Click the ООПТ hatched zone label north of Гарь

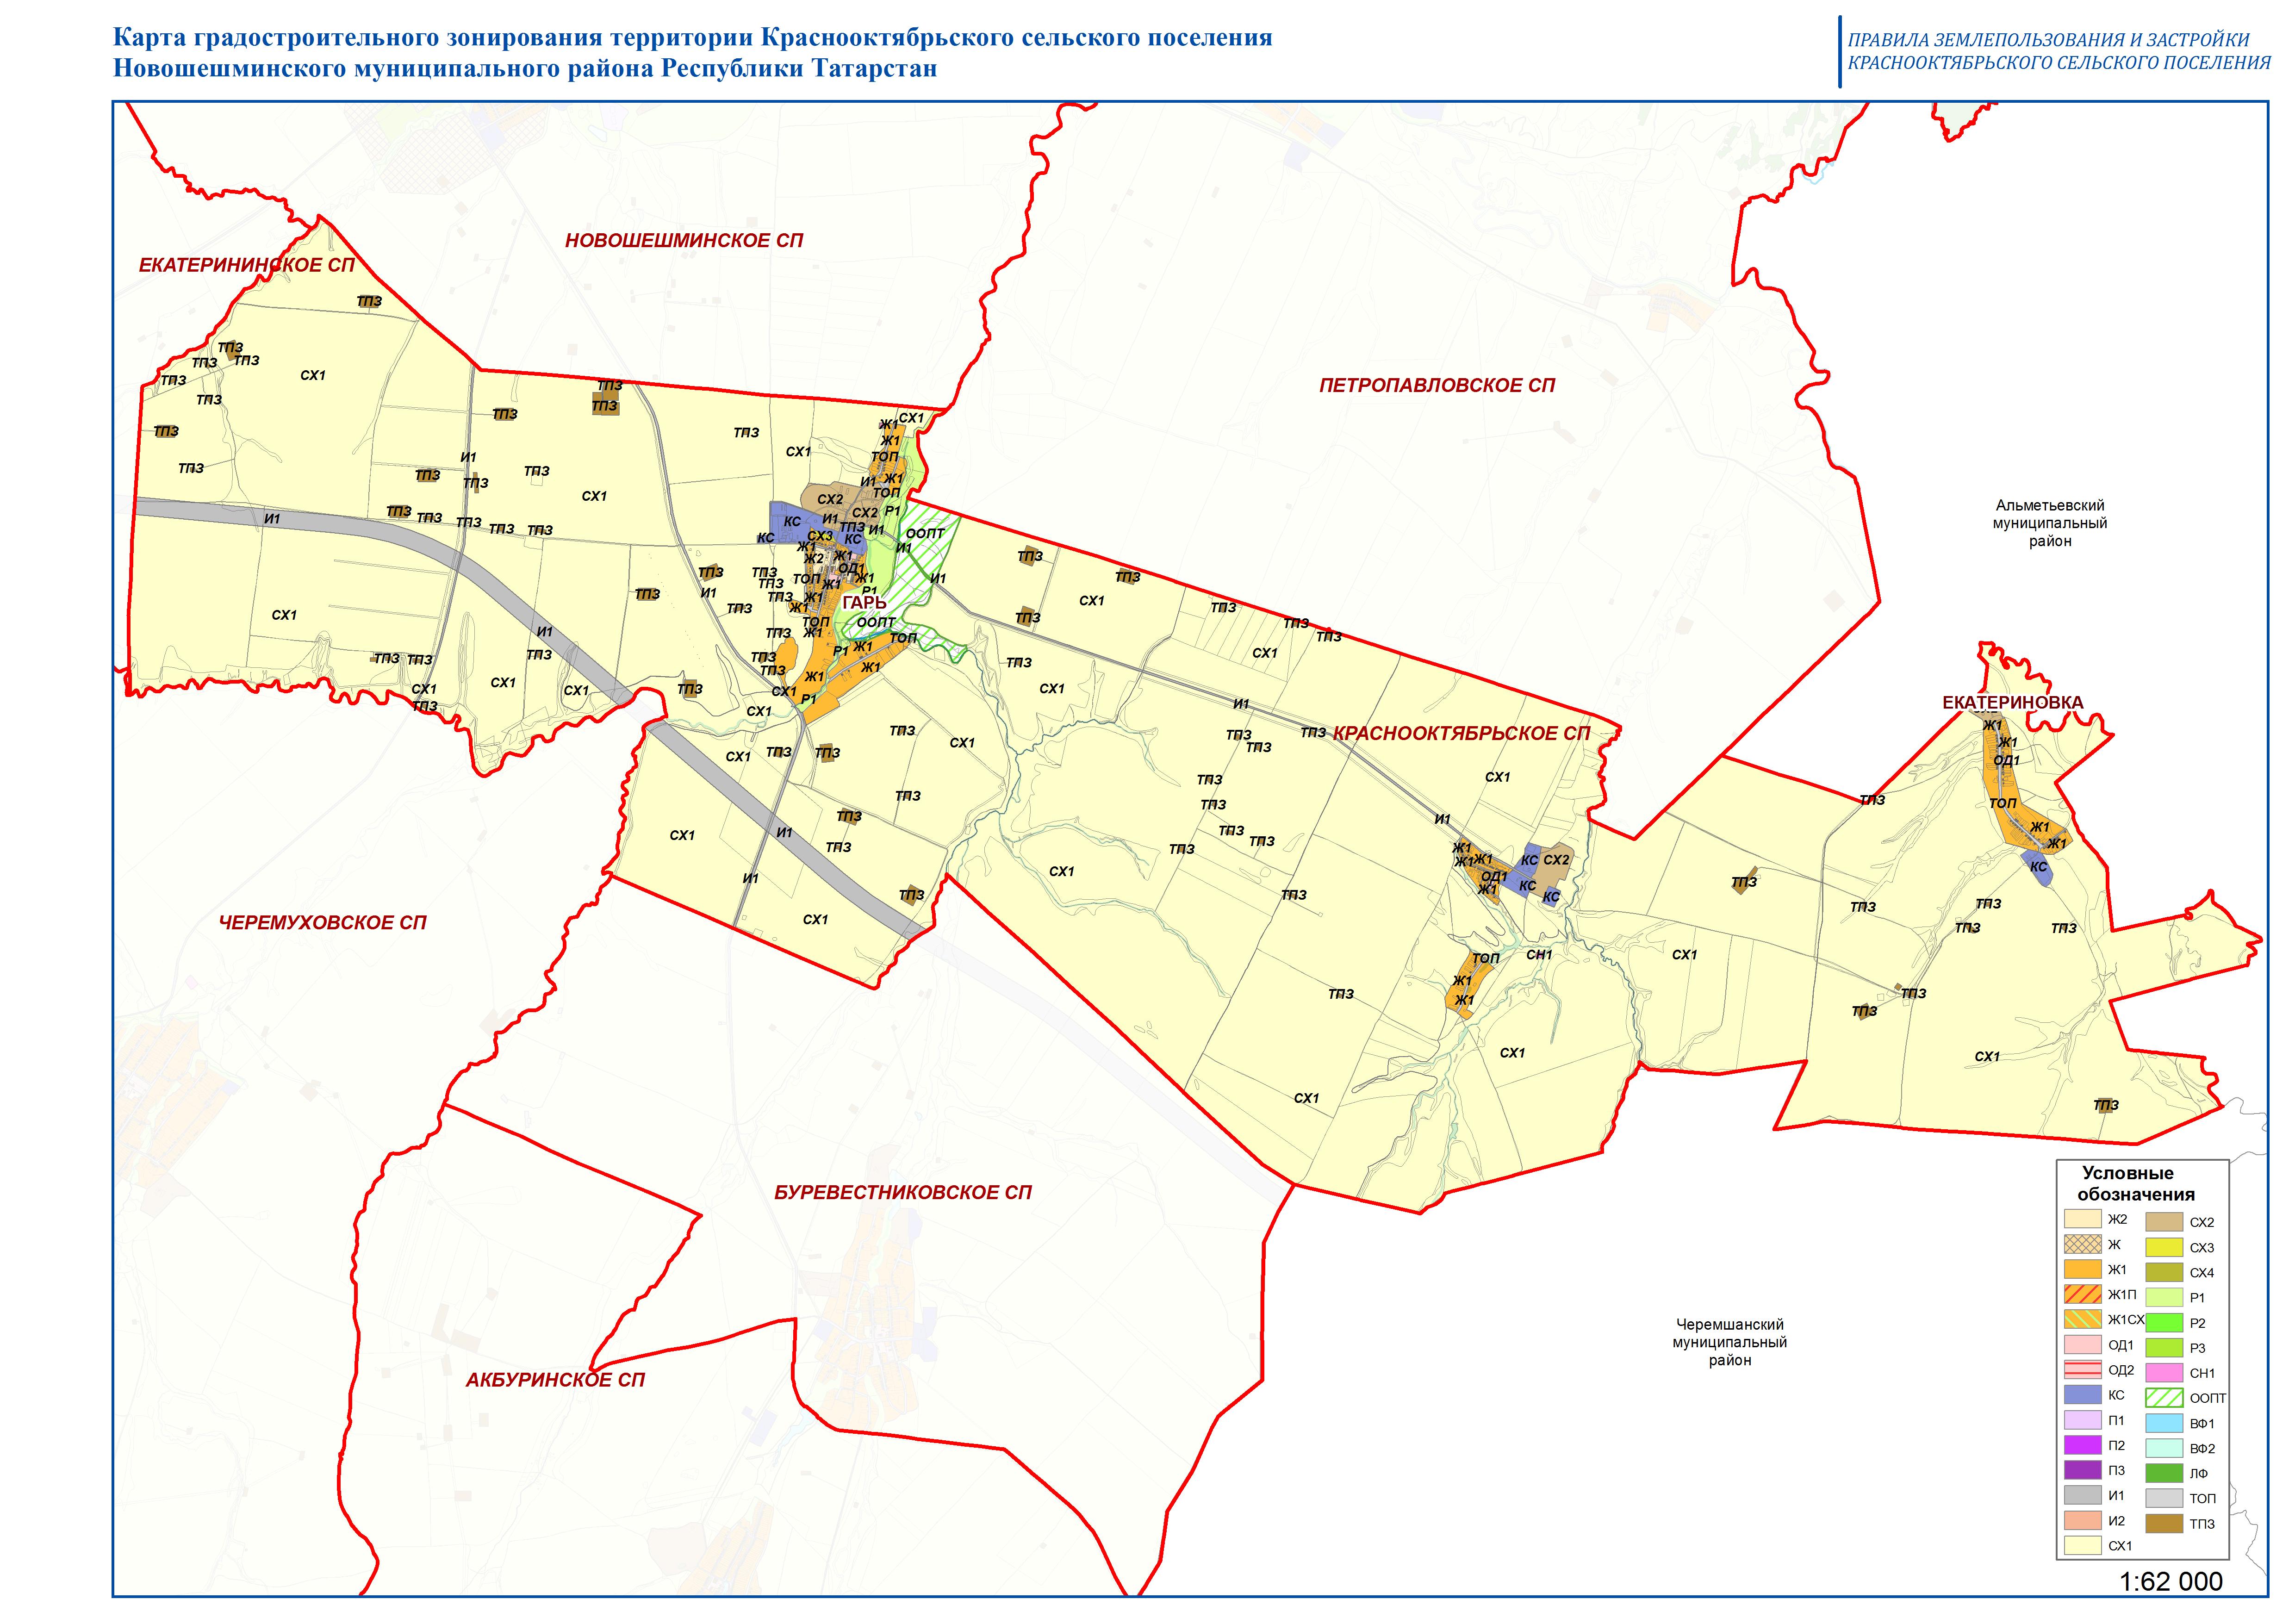click(924, 534)
